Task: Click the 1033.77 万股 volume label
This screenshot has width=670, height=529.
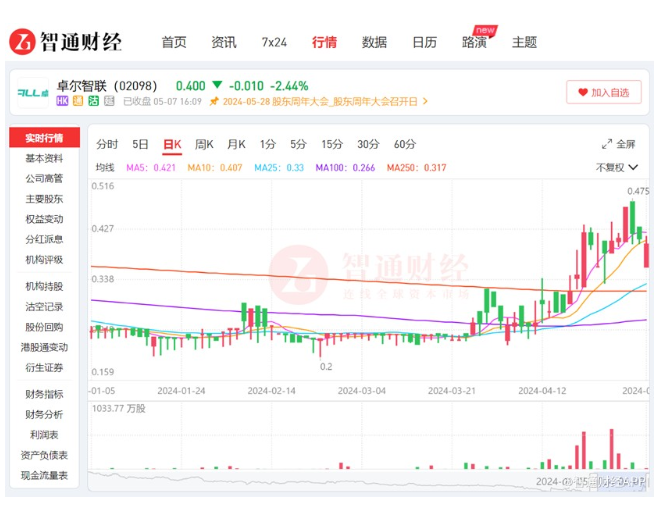Action: click(x=119, y=408)
